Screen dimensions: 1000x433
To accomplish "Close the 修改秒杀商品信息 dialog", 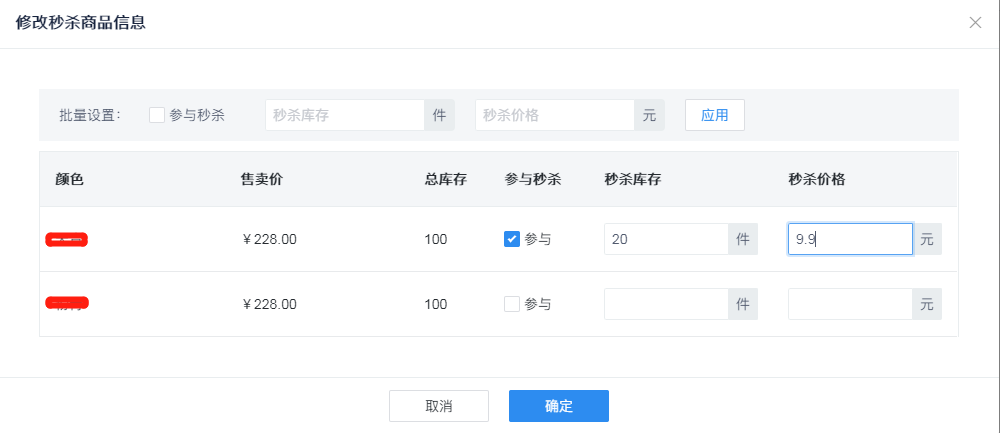I will click(975, 23).
